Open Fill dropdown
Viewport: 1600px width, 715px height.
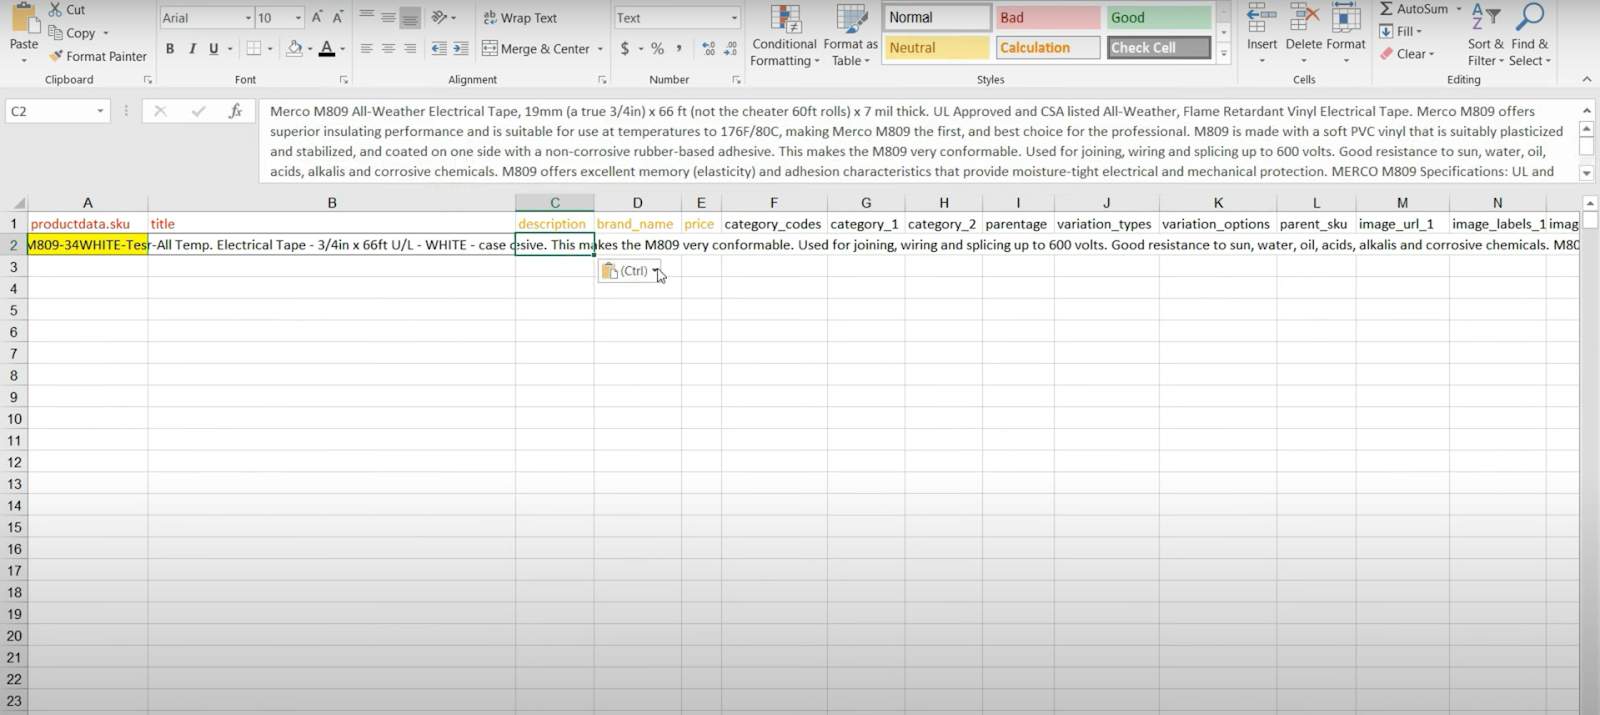click(1400, 31)
